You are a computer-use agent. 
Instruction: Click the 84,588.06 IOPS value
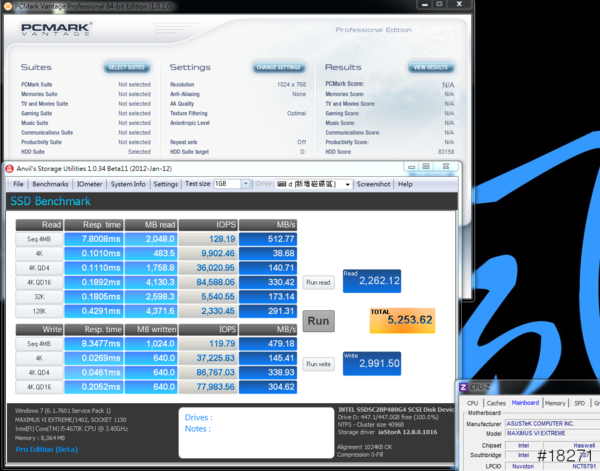click(208, 282)
